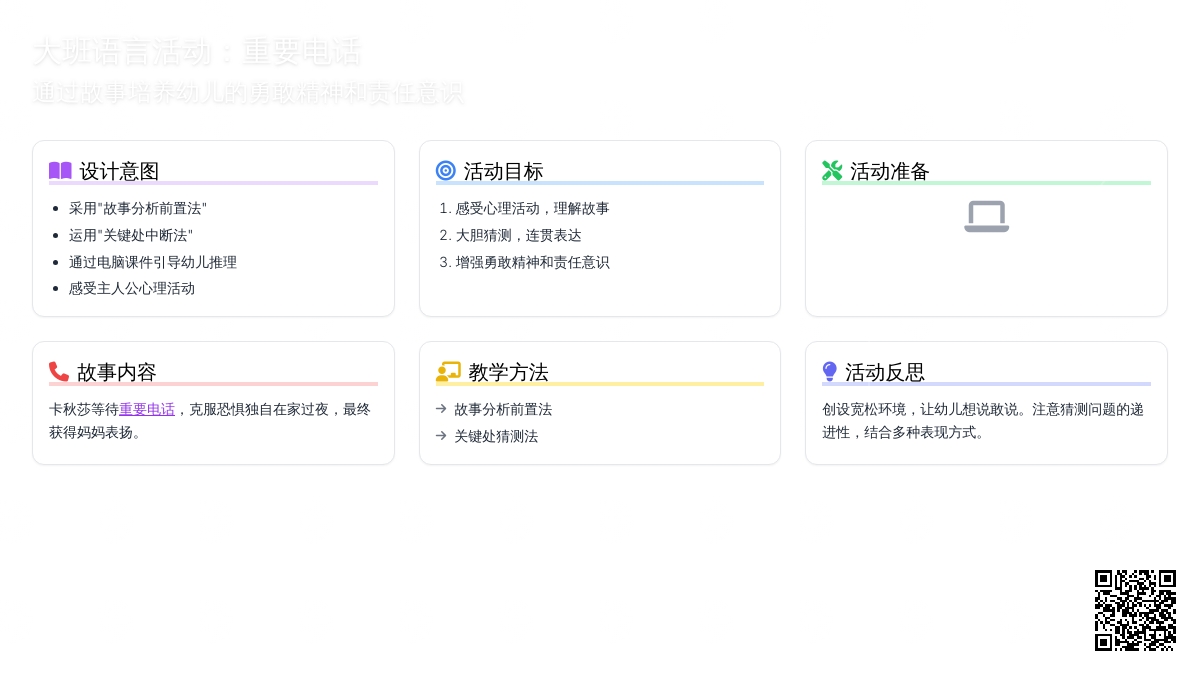Viewport: 1200px width, 675px height.
Task: Click the gray laptop icon in 活动准备 card
Action: click(986, 216)
